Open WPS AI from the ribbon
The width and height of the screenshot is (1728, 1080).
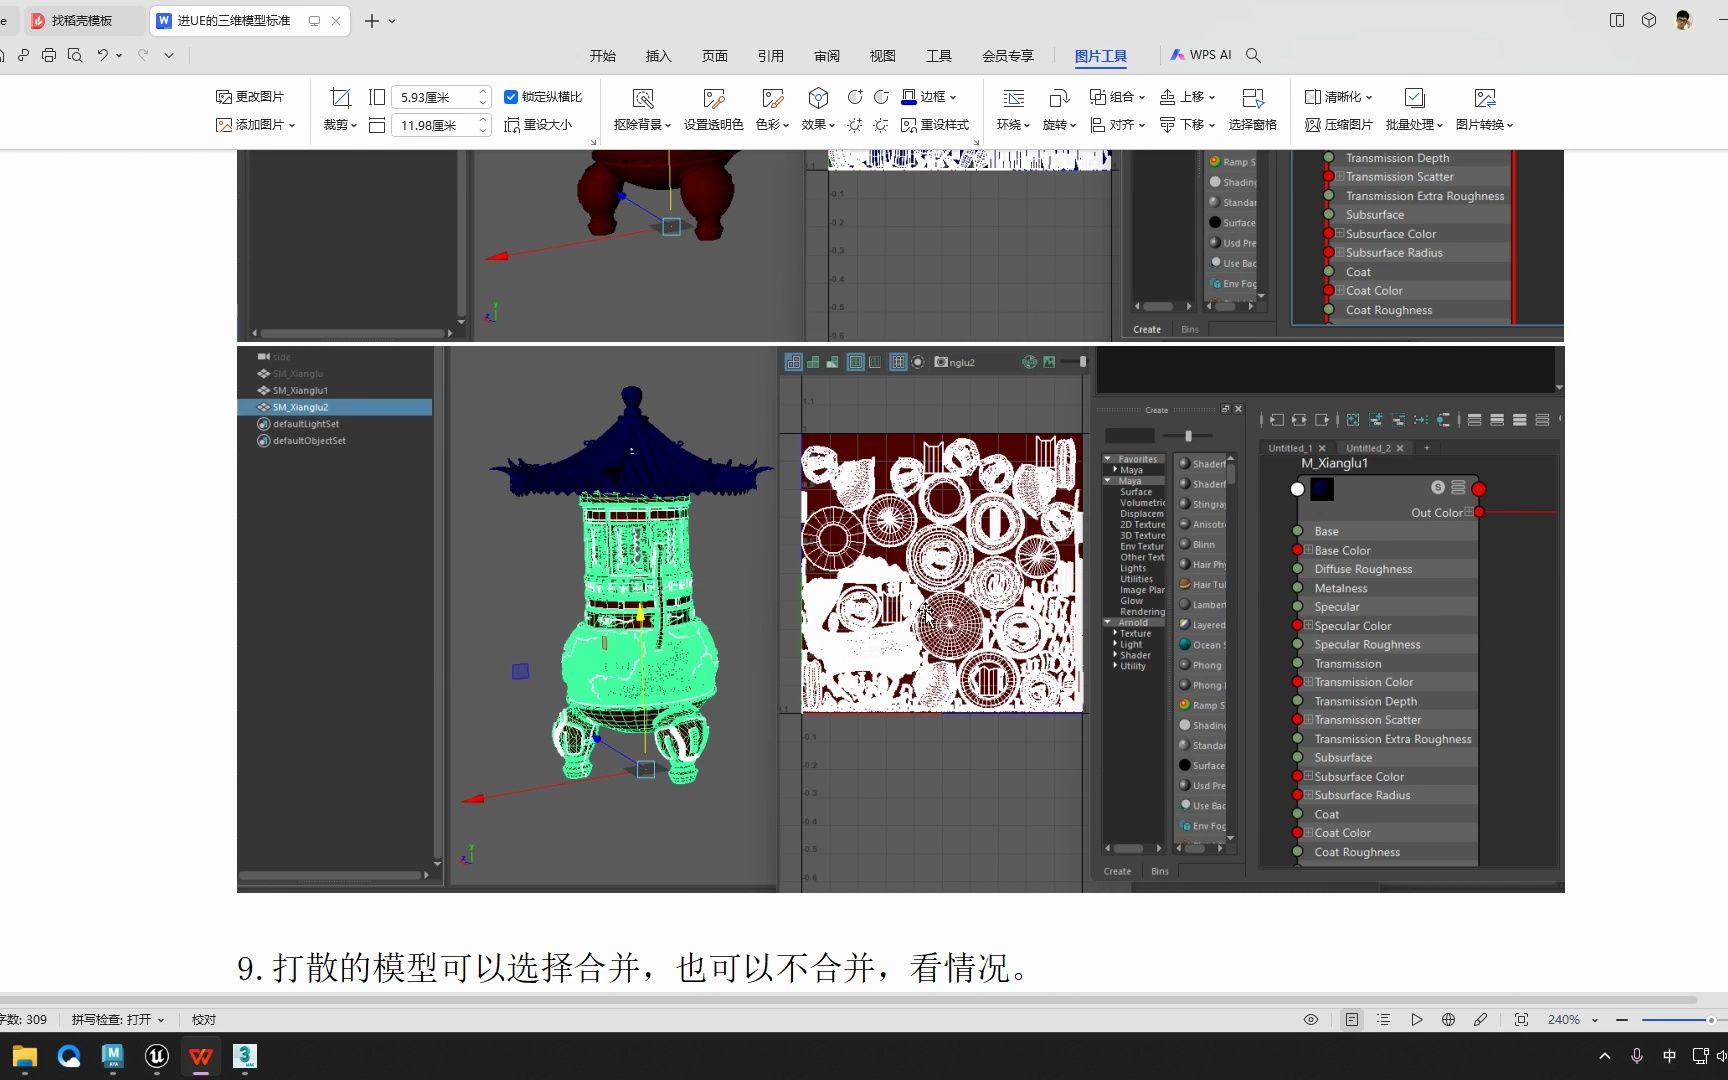[x=1201, y=55]
